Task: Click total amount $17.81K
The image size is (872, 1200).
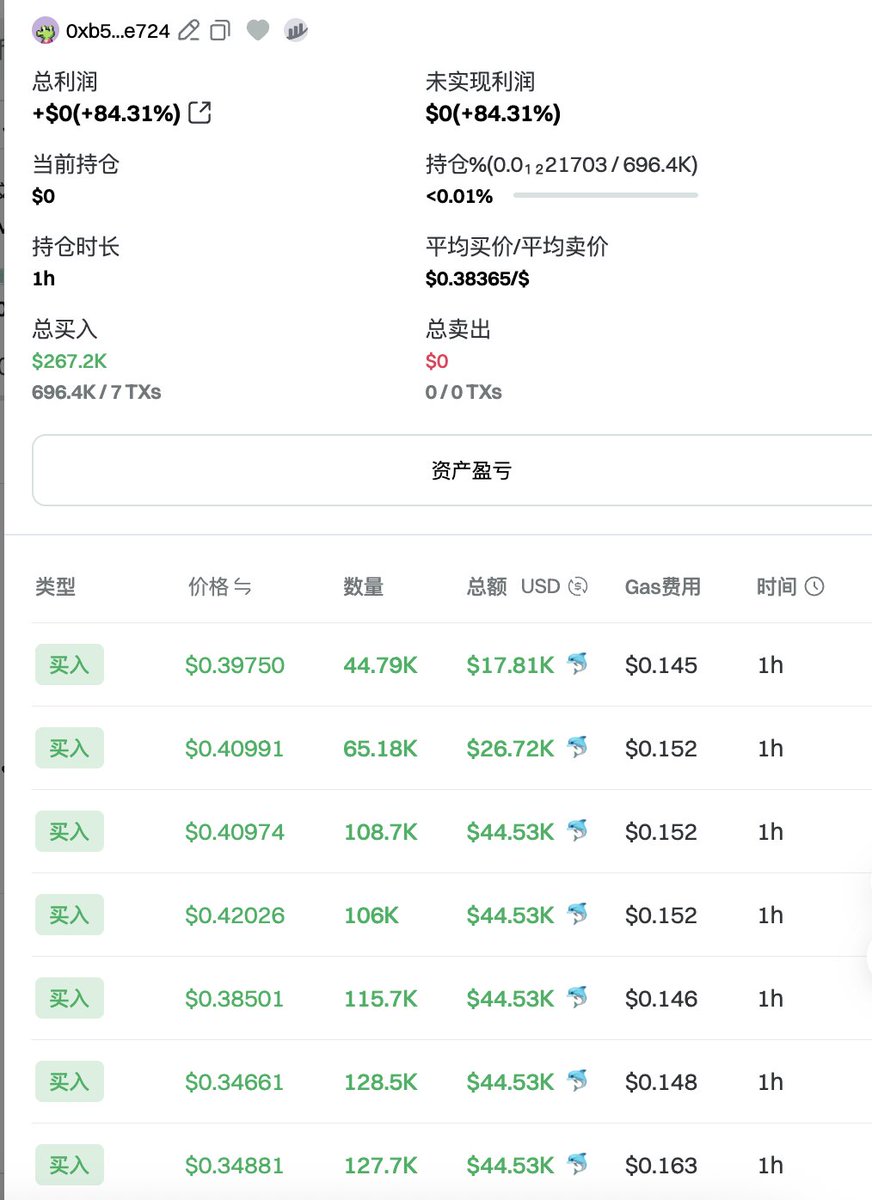Action: click(510, 665)
